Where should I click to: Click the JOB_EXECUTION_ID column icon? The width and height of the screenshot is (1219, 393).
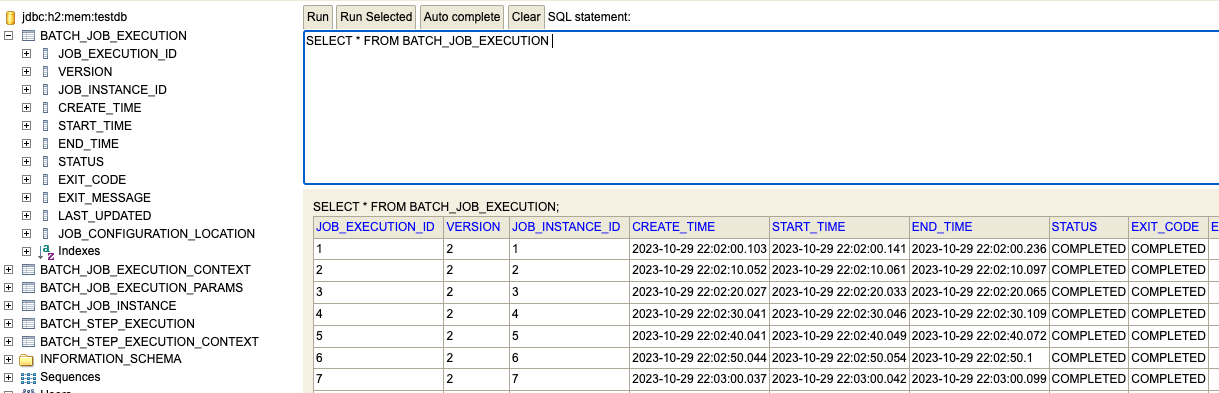(45, 54)
